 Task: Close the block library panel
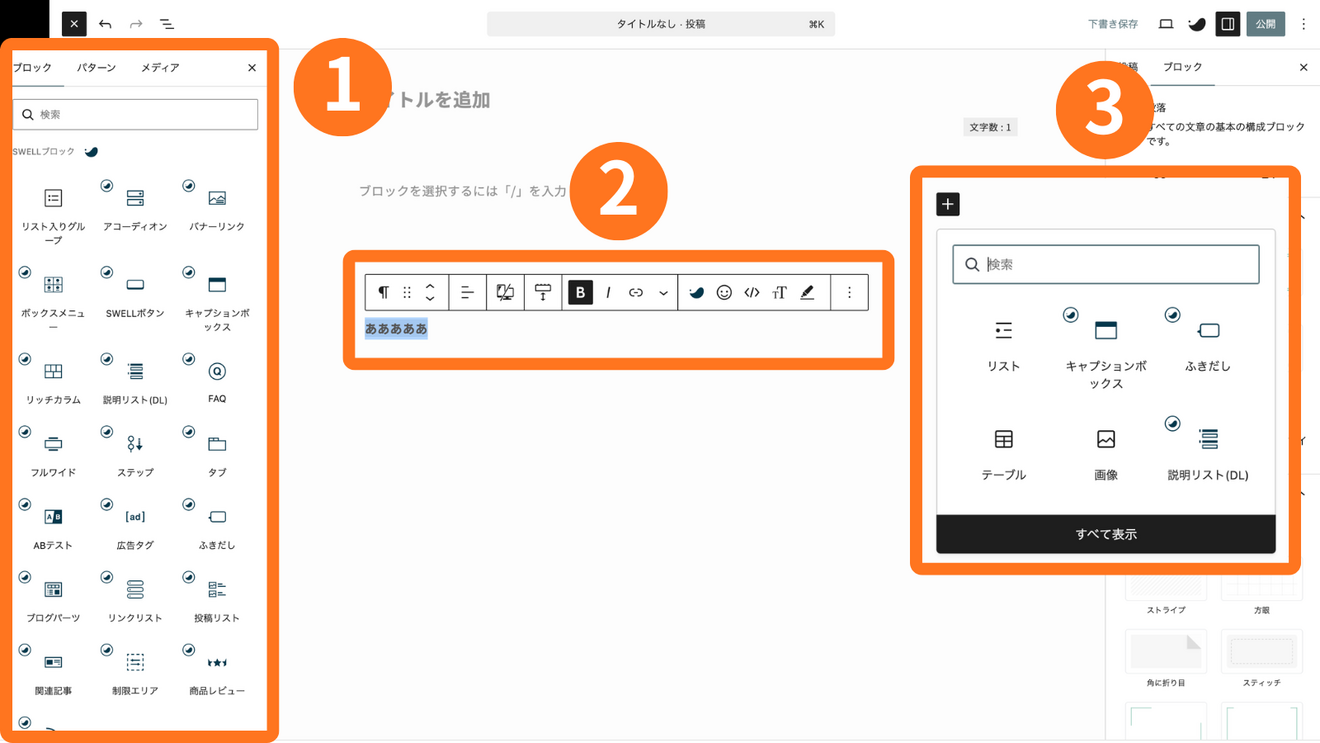(252, 68)
